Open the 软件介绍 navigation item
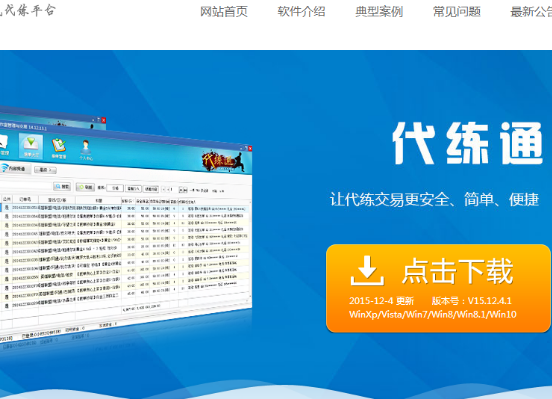Screen dimensions: 552x399 tap(301, 12)
